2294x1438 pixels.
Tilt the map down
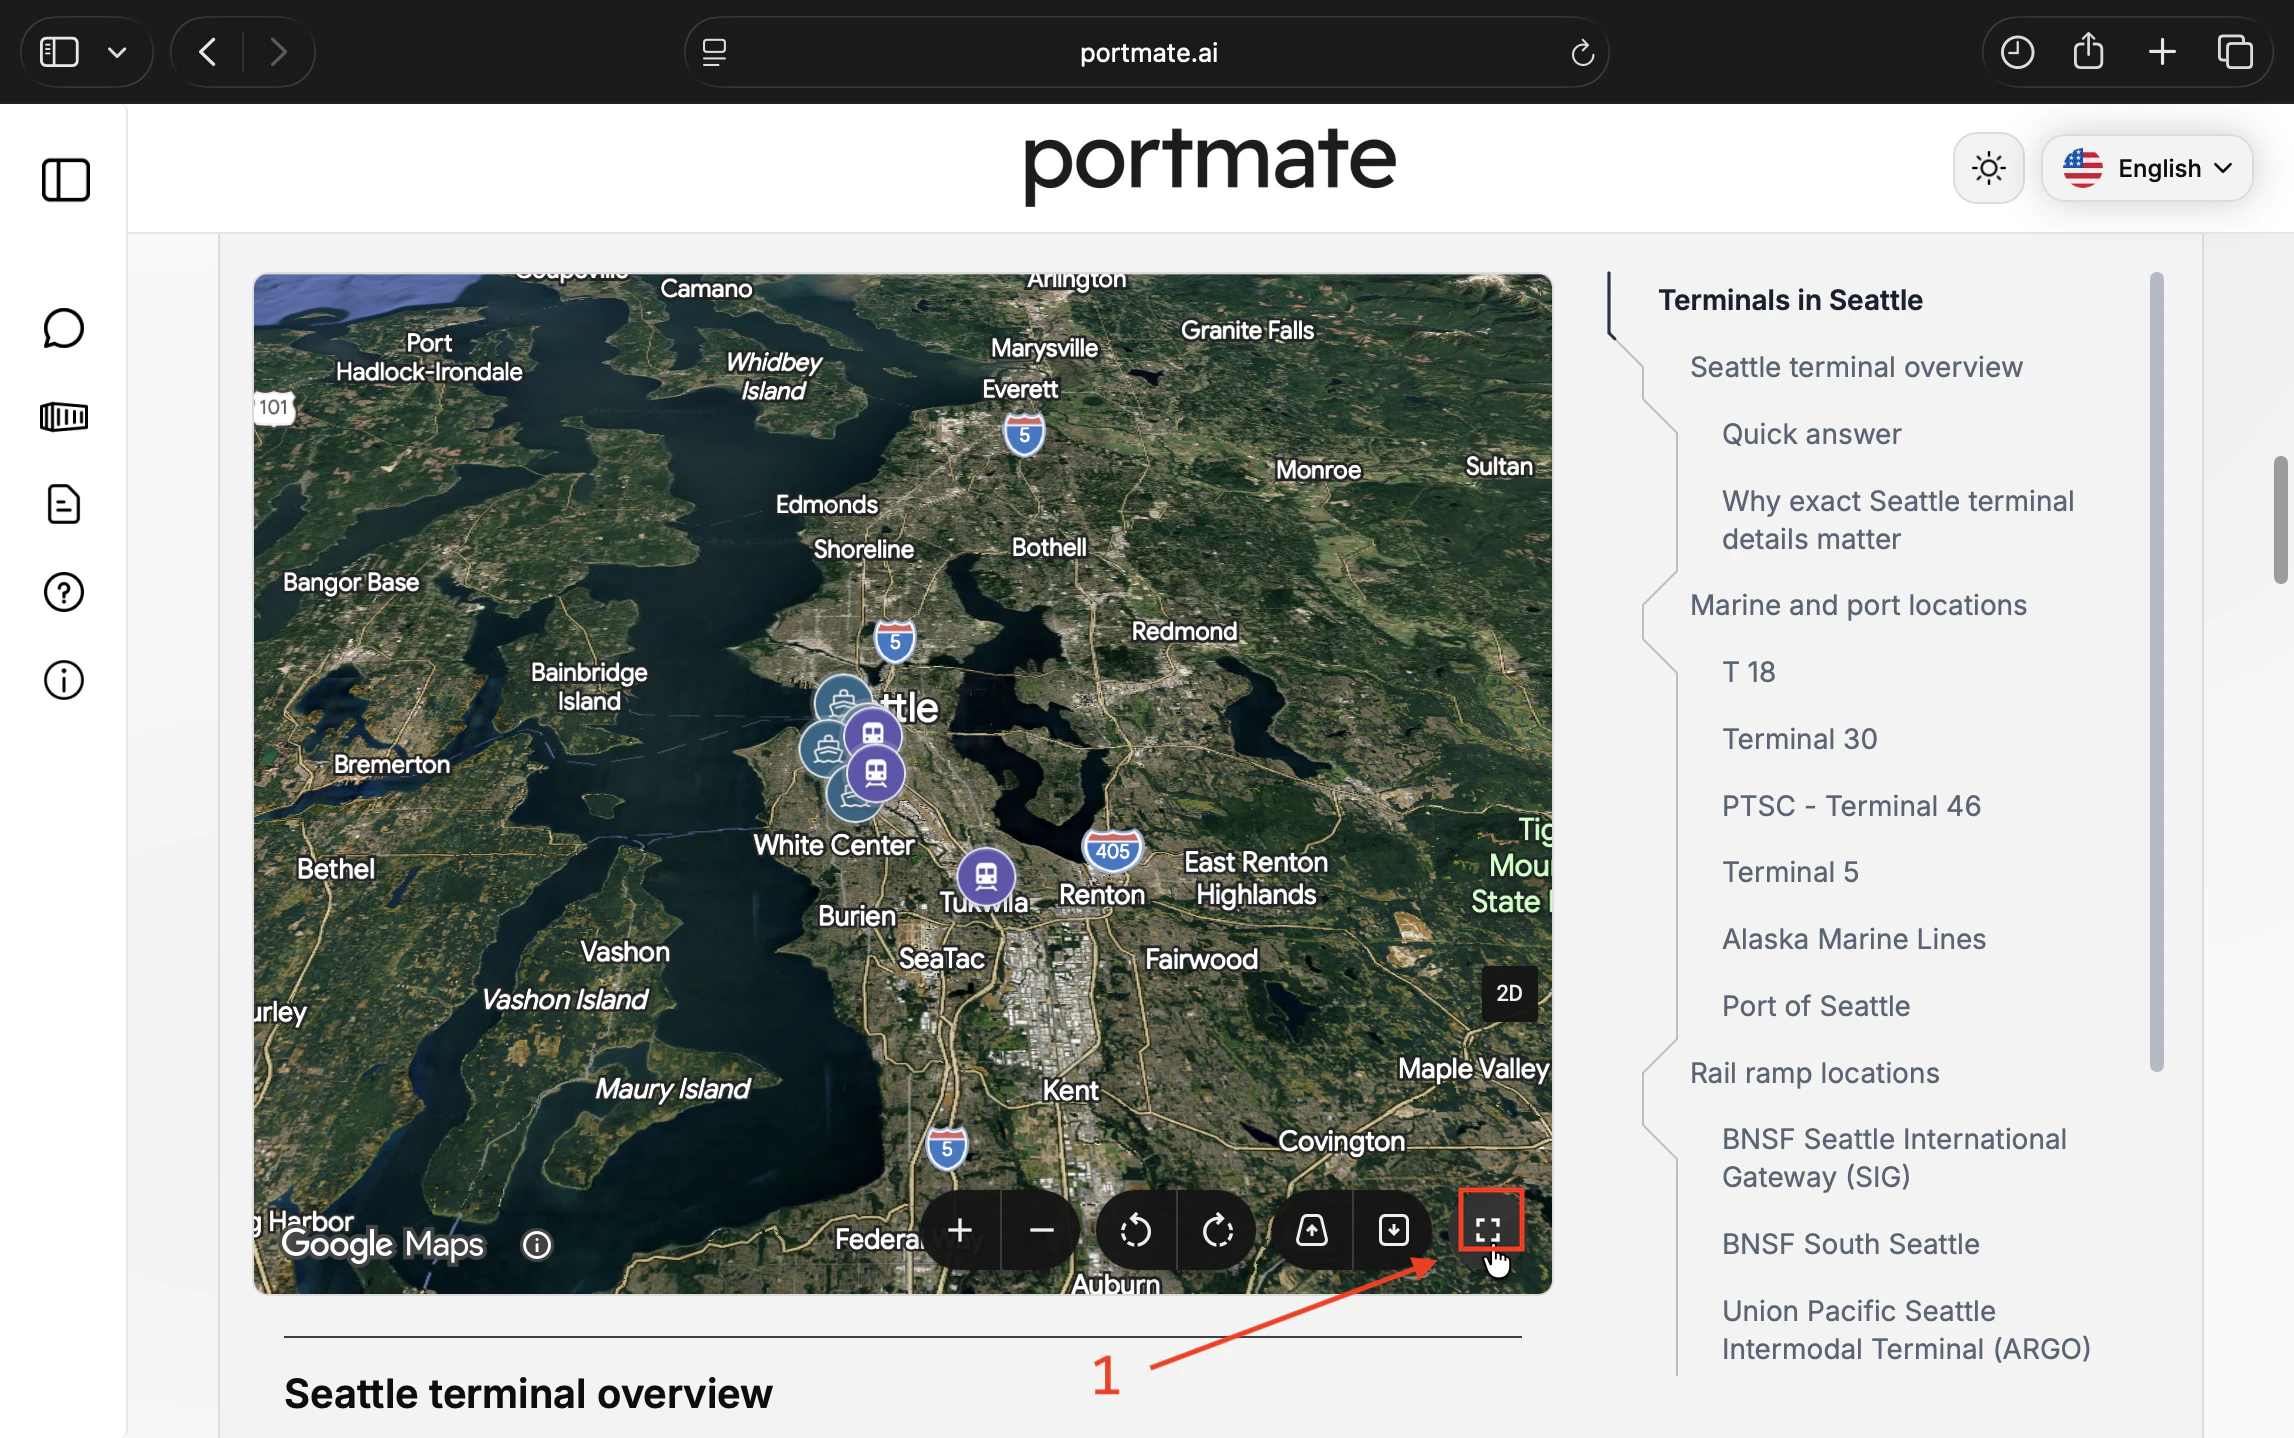tap(1394, 1230)
